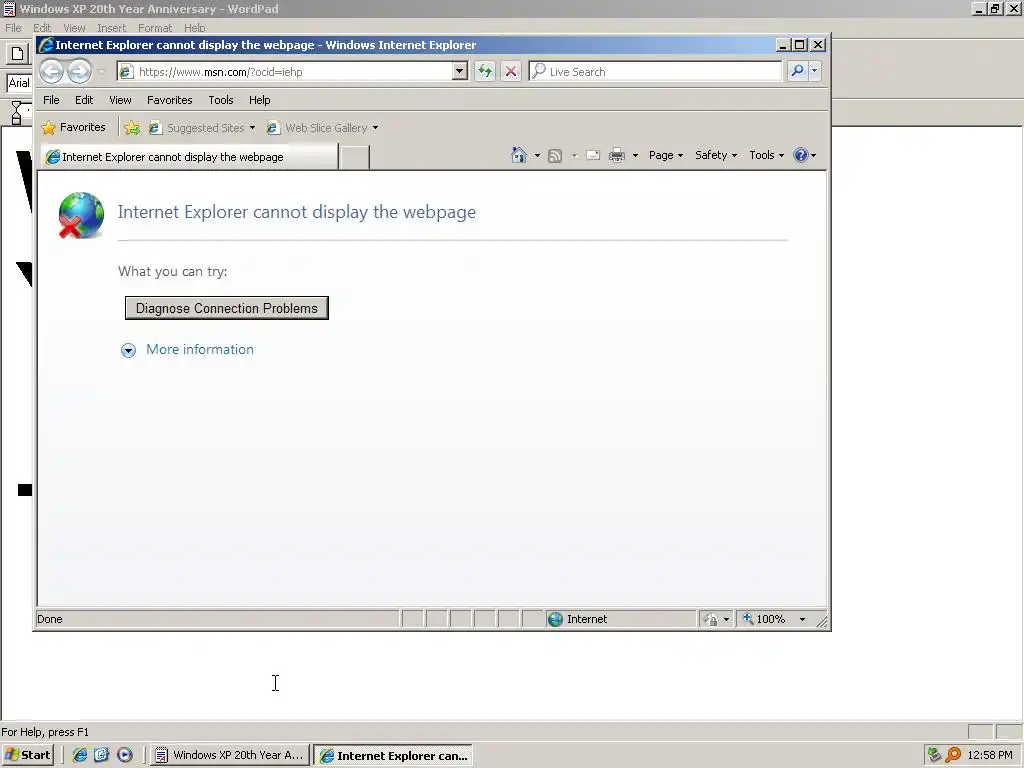Click the Arial font box in WordPad
The width and height of the screenshot is (1024, 768).
pyautogui.click(x=20, y=83)
